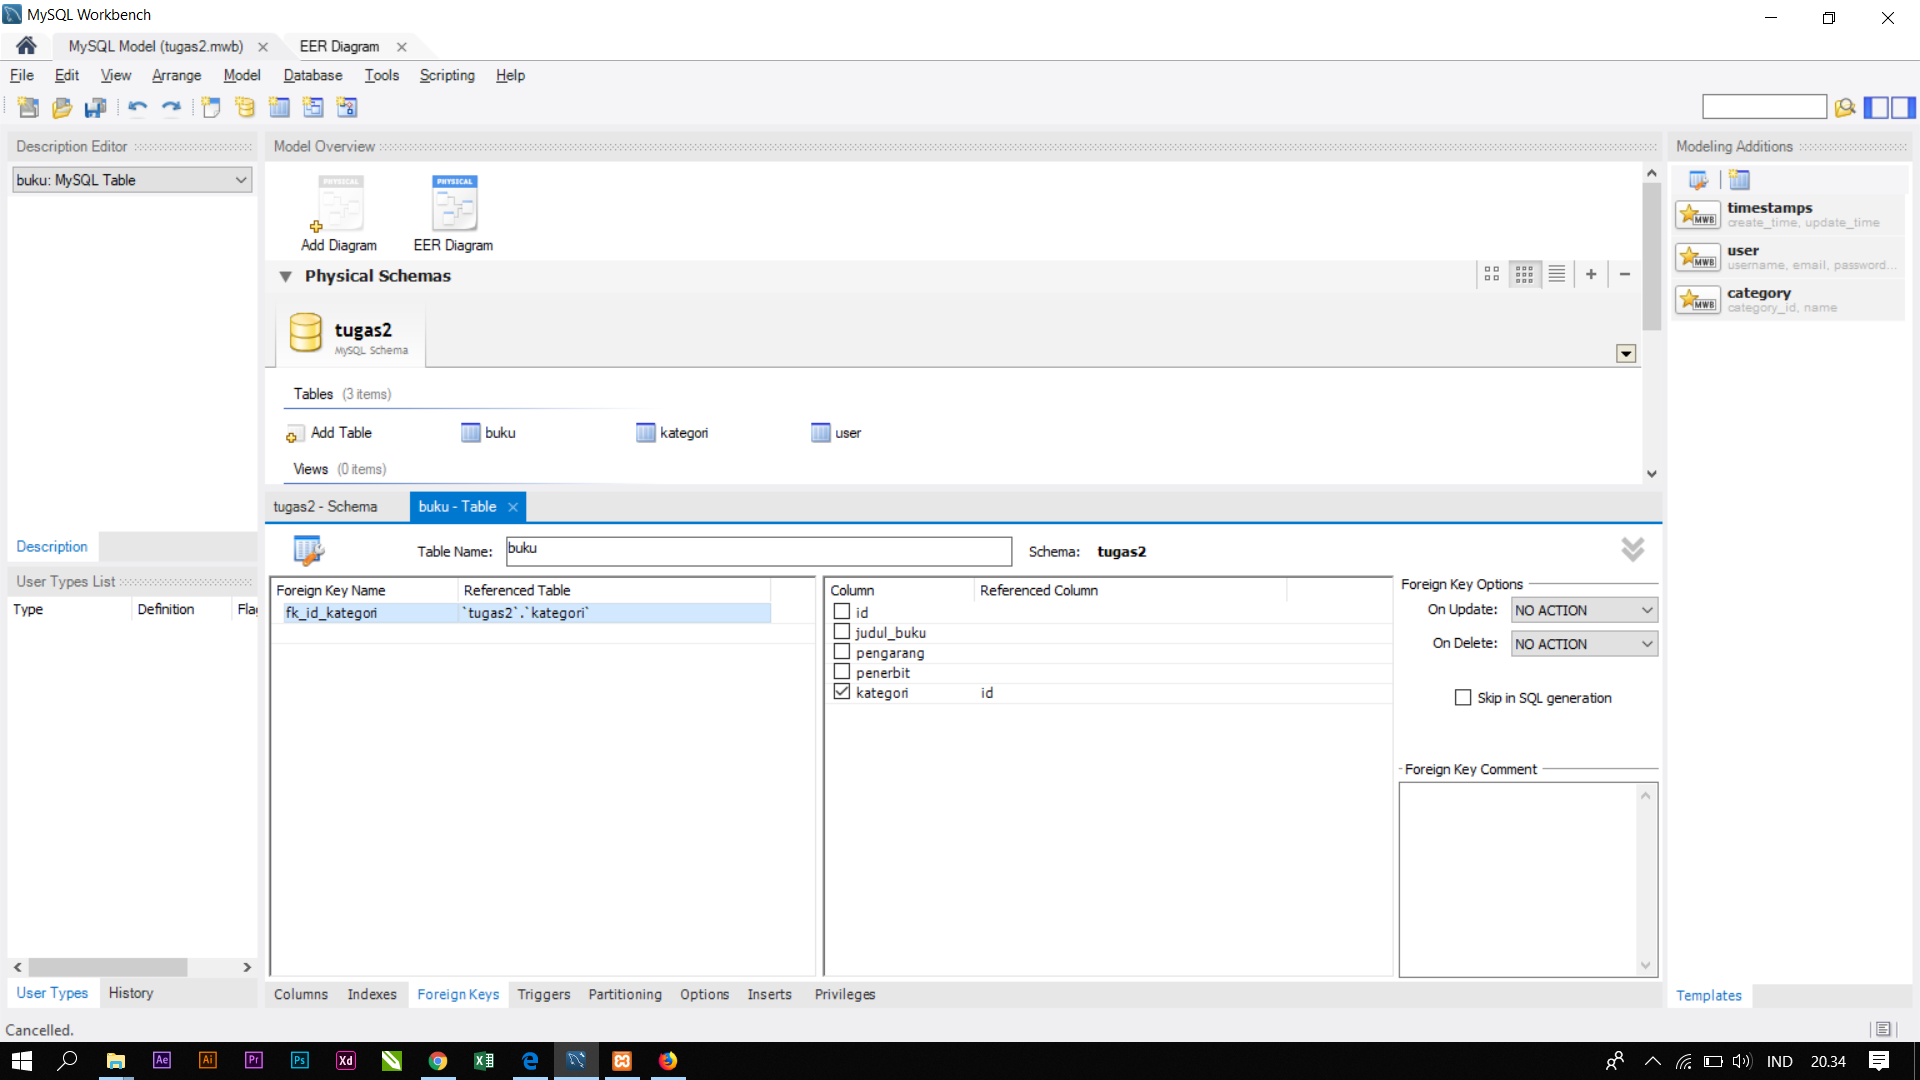Select the fk_id_kategori foreign key row

331,613
